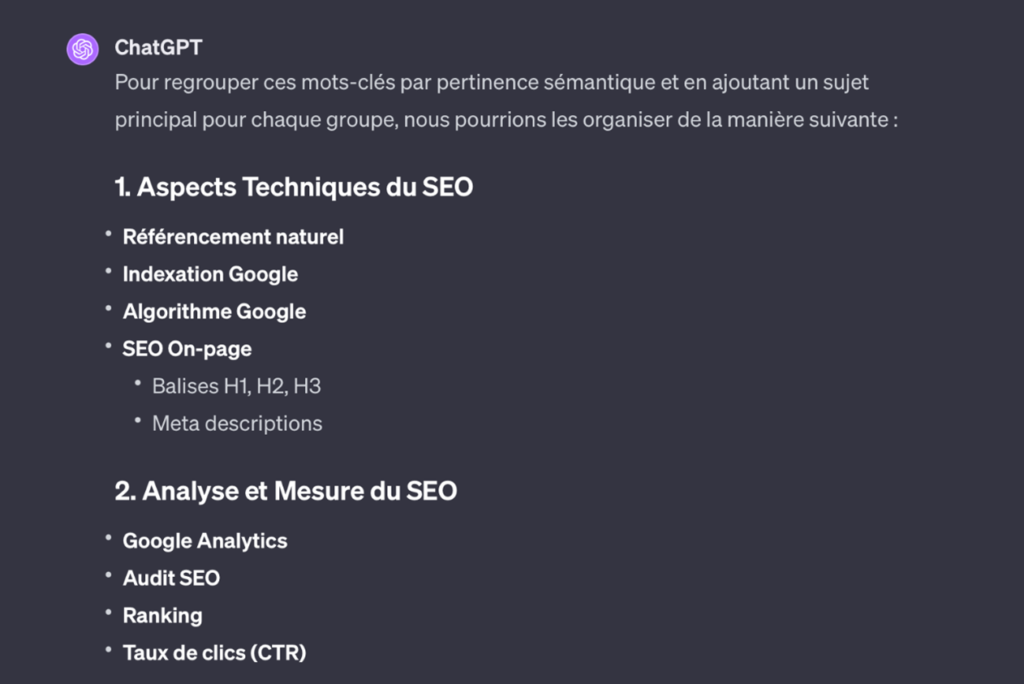Viewport: 1024px width, 684px height.
Task: Select the "2. Analyse et Mesure du SEO" heading
Action: click(285, 491)
